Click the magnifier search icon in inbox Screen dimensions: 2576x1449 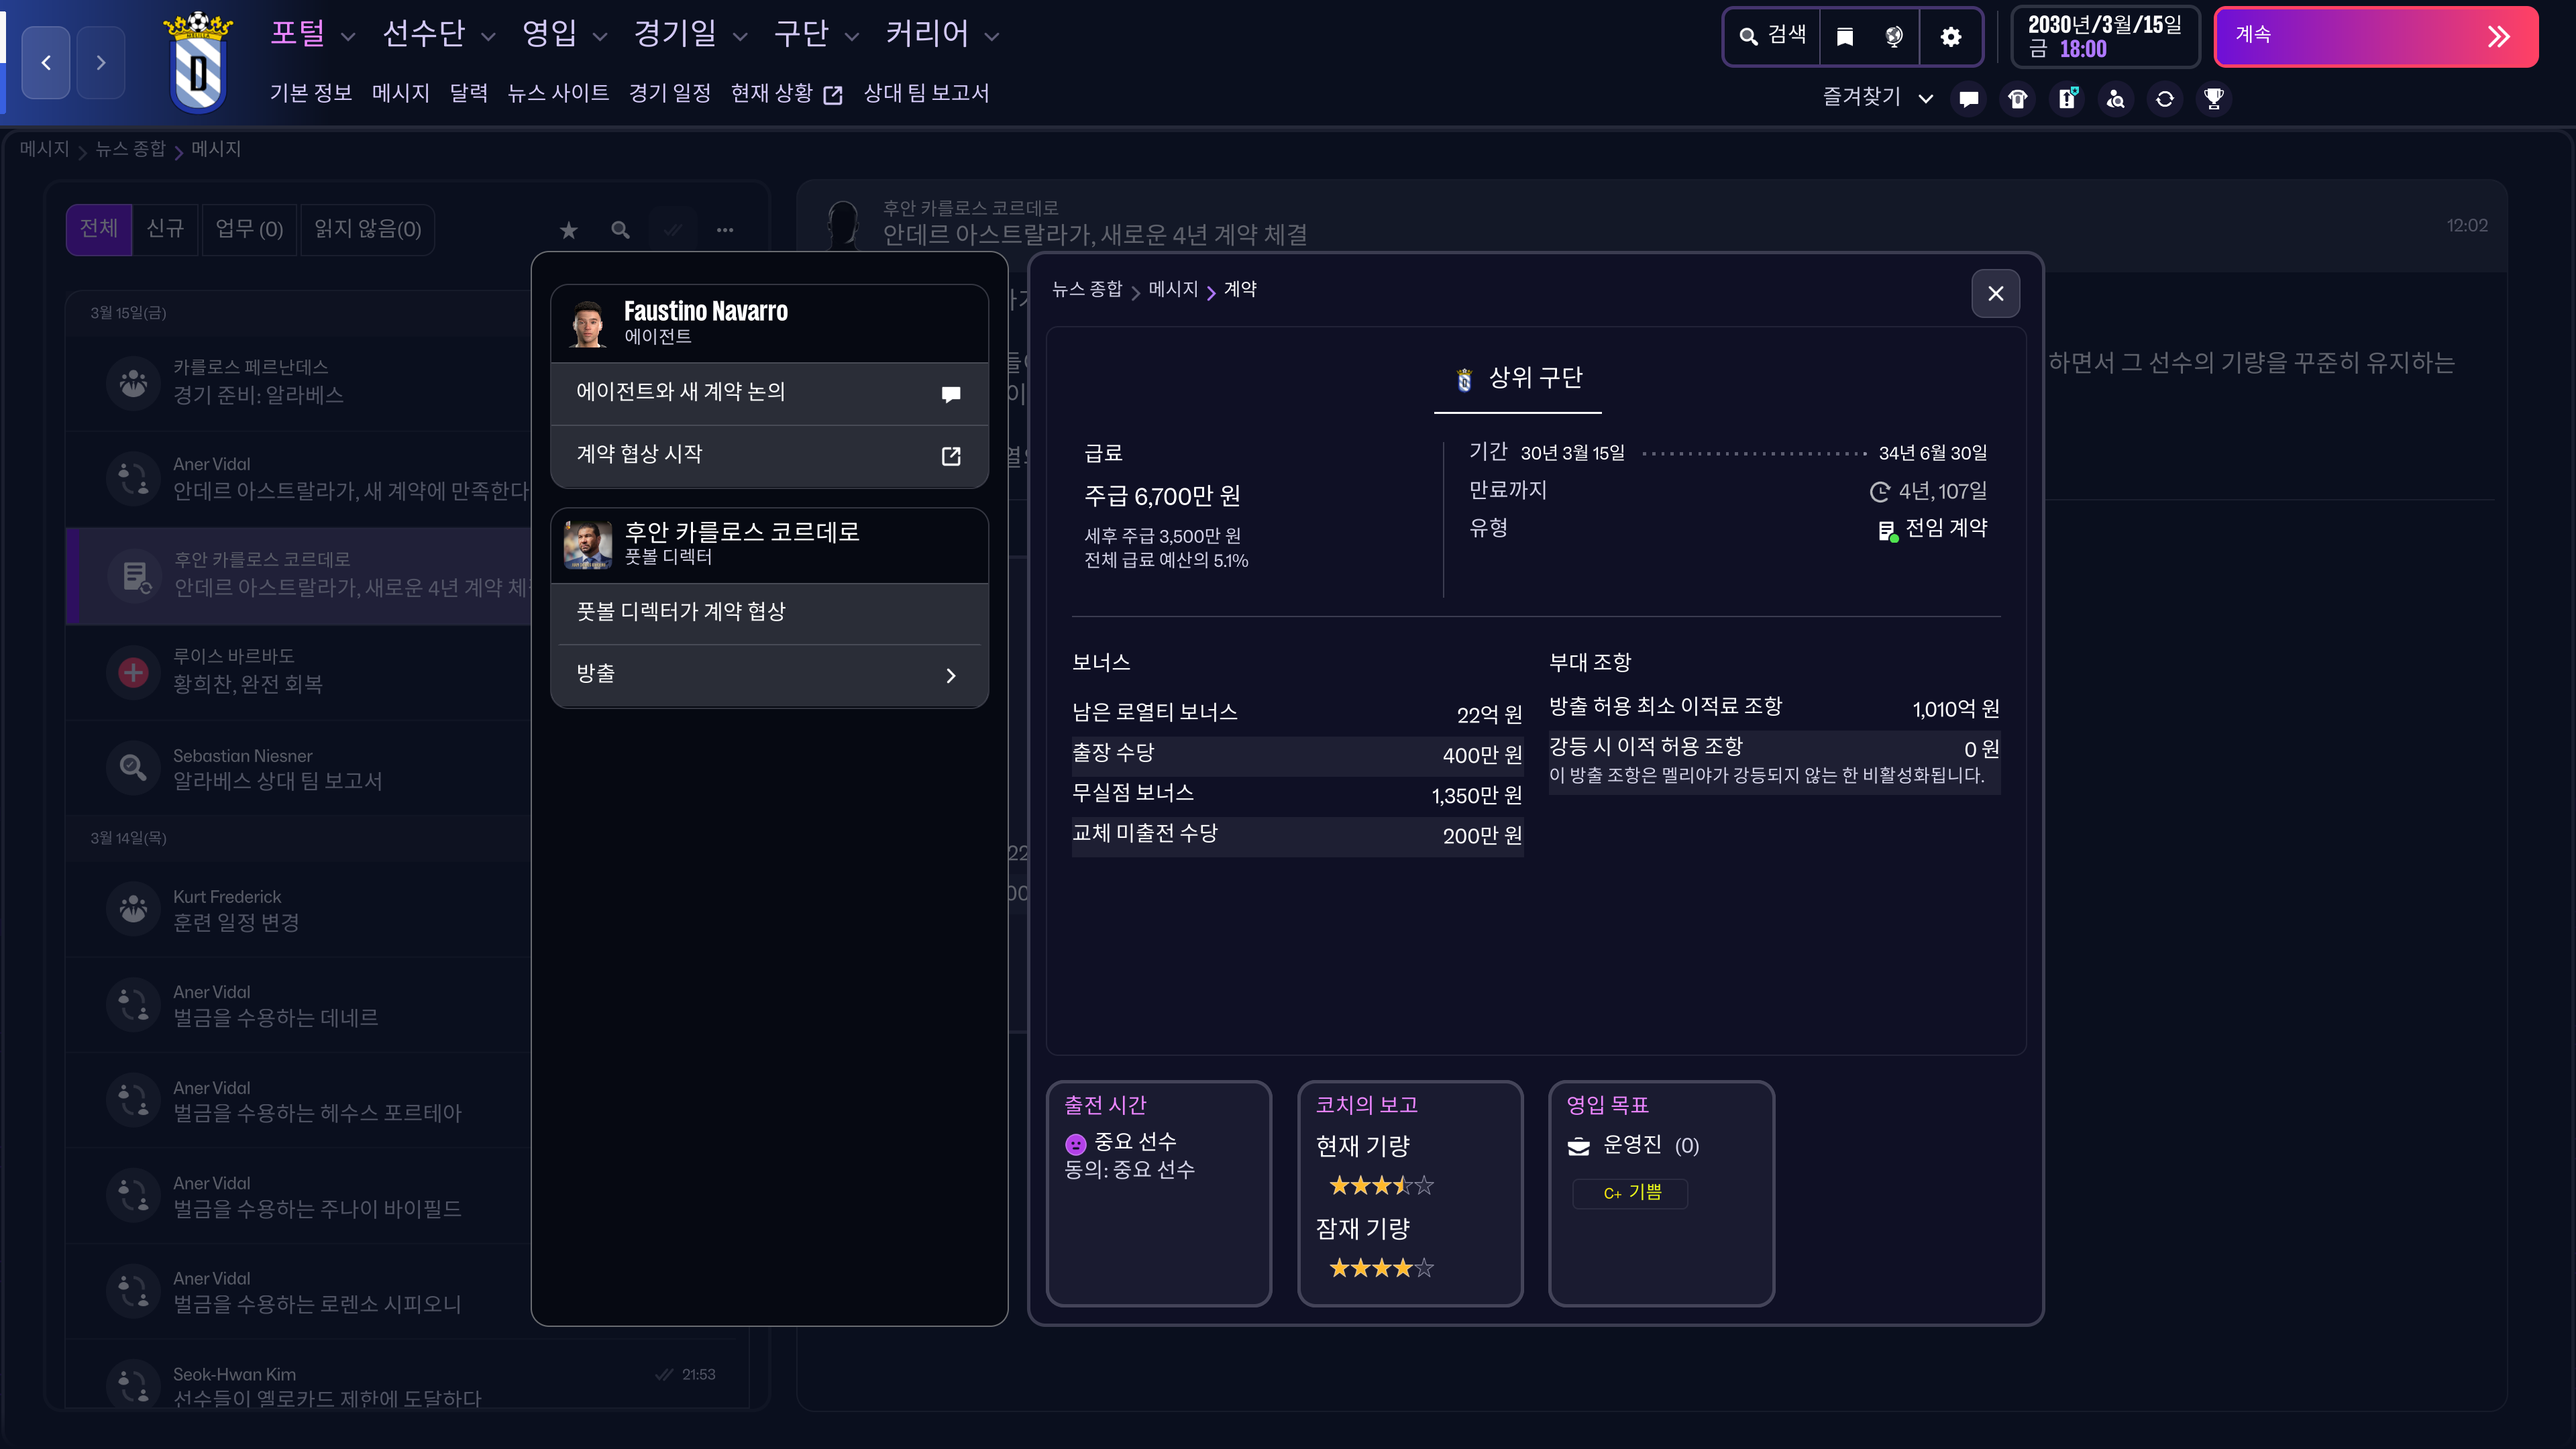point(620,230)
